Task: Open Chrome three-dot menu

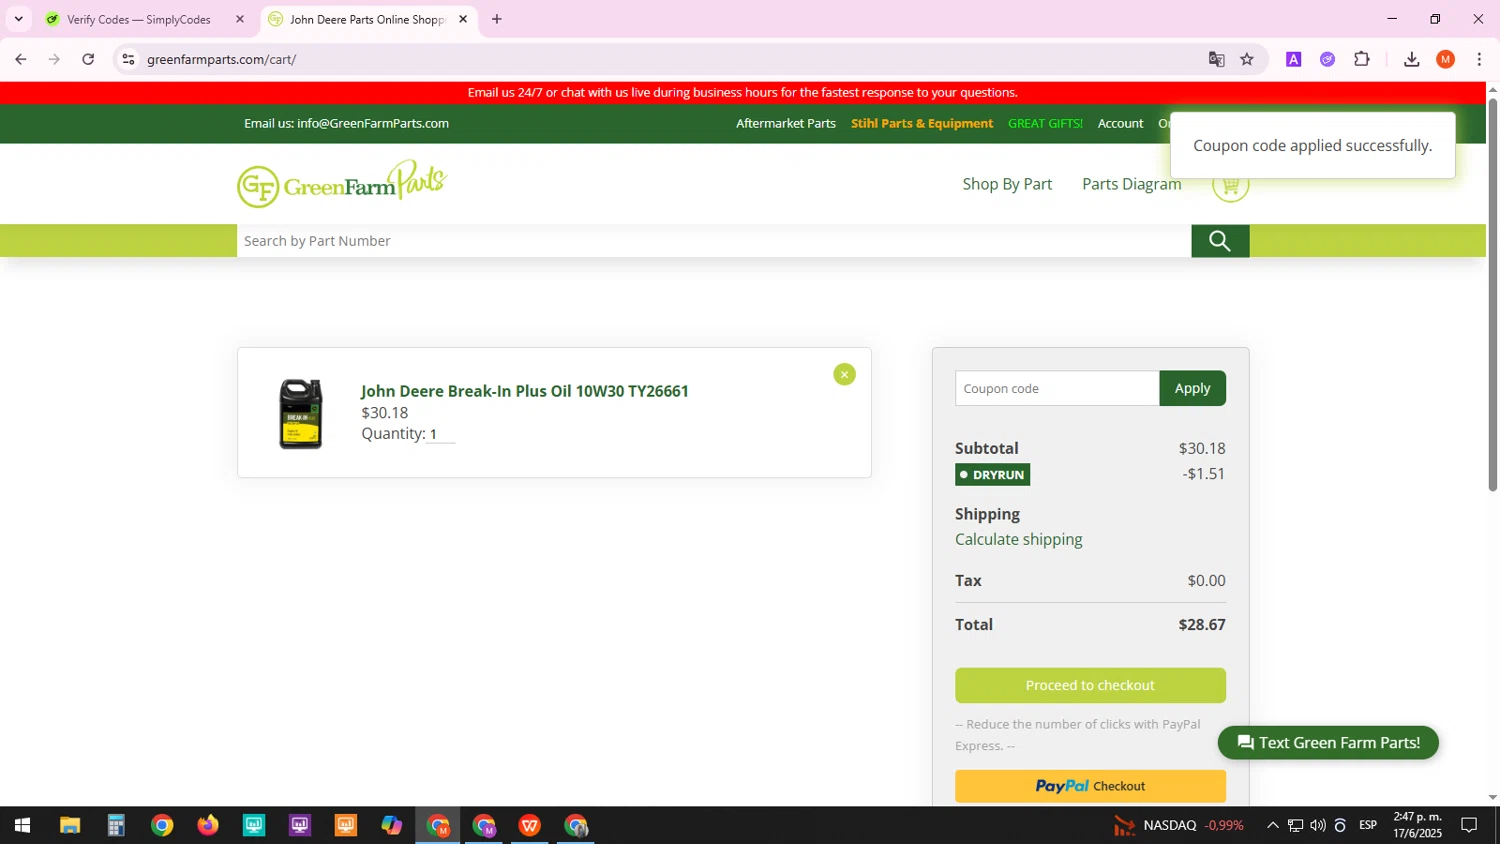Action: tap(1479, 59)
